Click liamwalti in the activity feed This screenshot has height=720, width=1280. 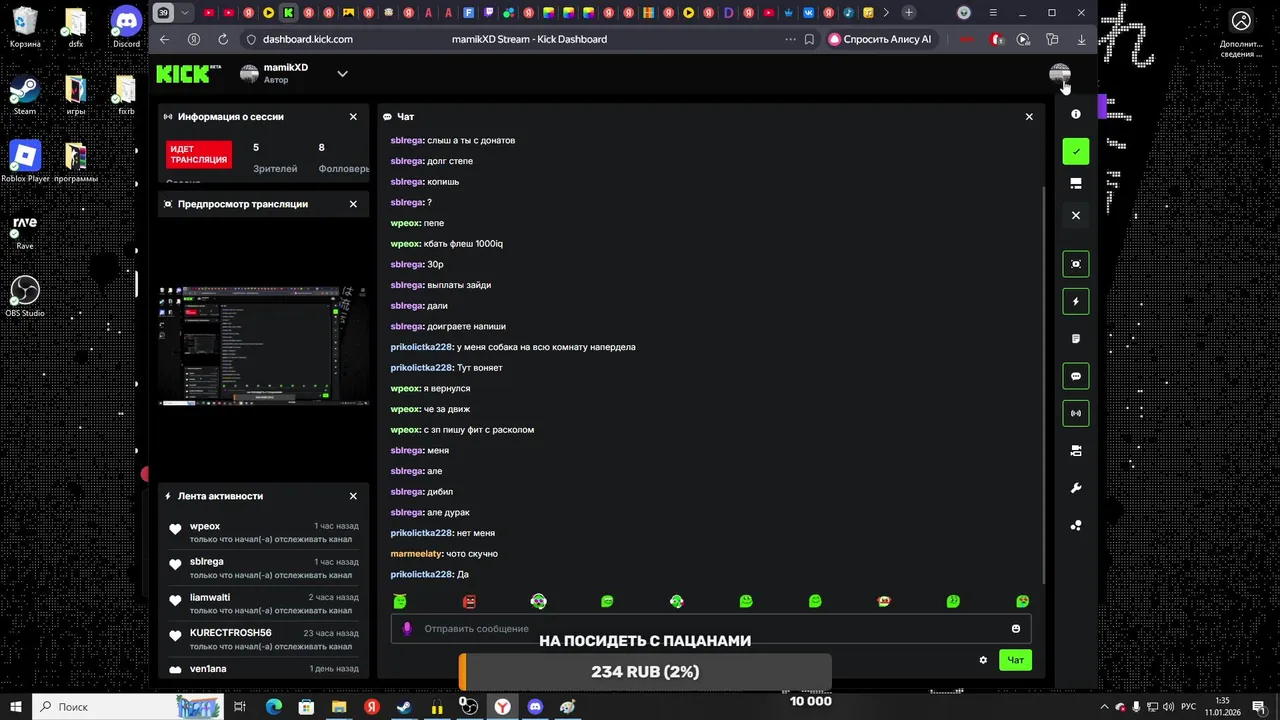210,598
